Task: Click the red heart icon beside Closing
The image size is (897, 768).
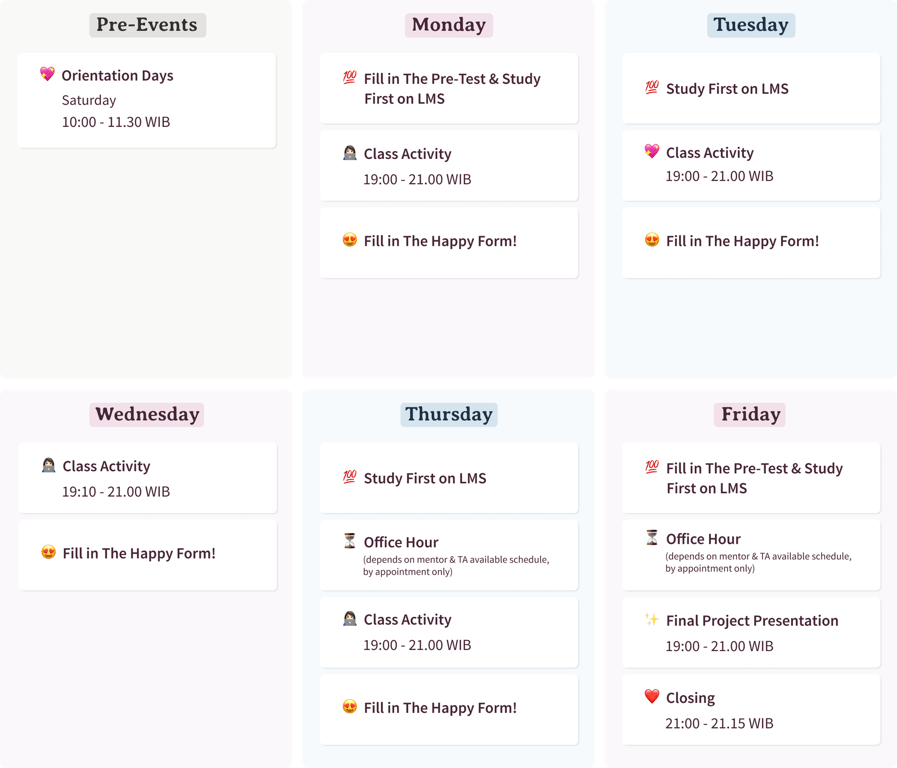Action: (652, 696)
